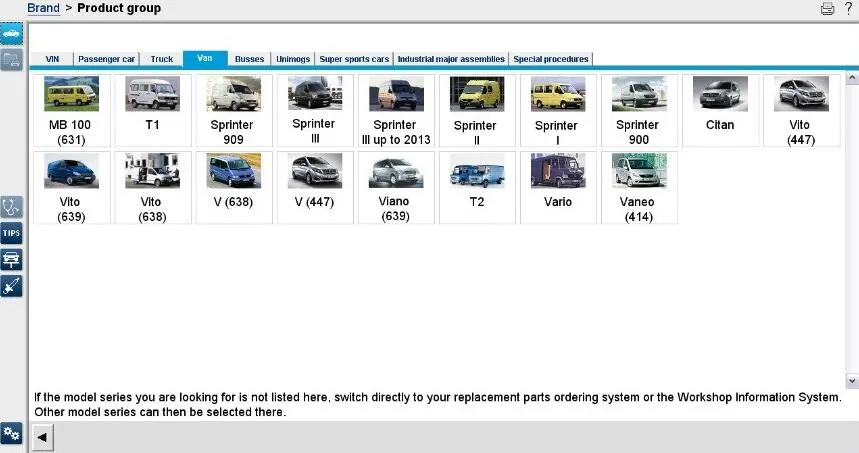Select the T2 van model
This screenshot has width=859, height=453.
pyautogui.click(x=477, y=188)
